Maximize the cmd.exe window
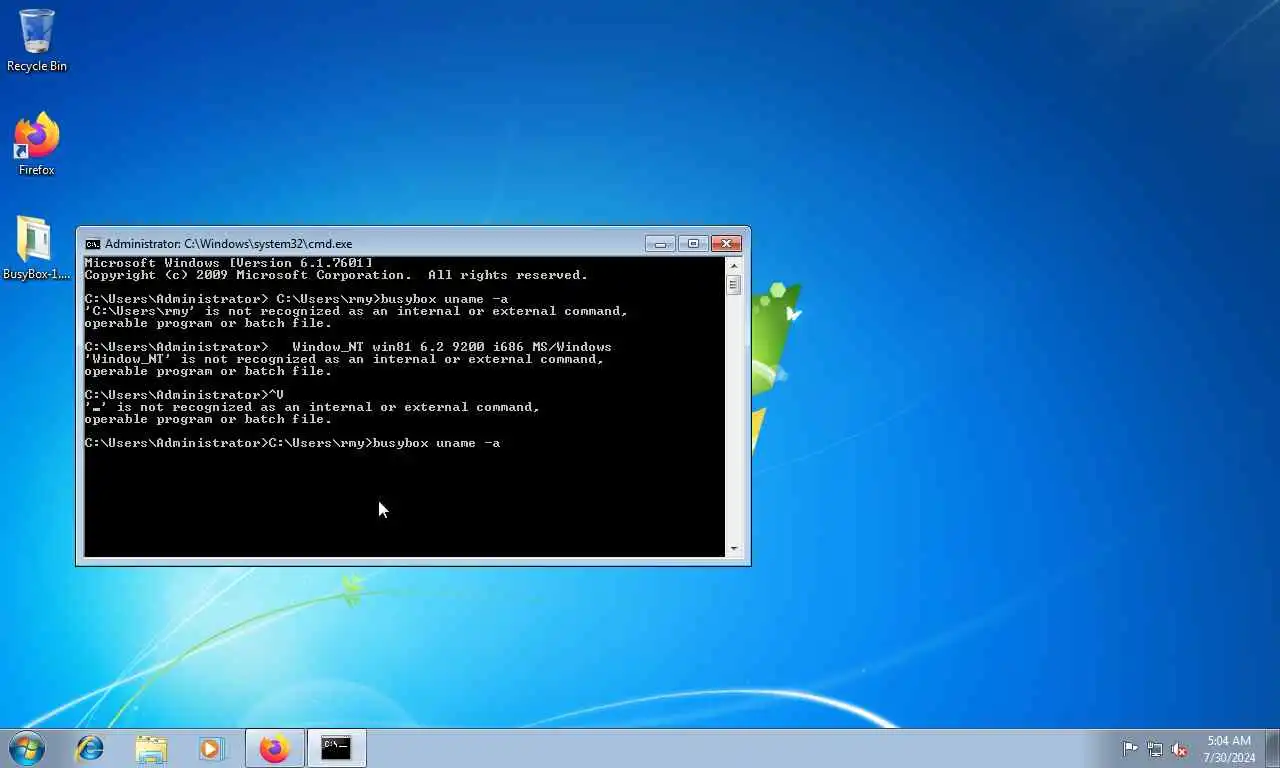 pos(693,243)
